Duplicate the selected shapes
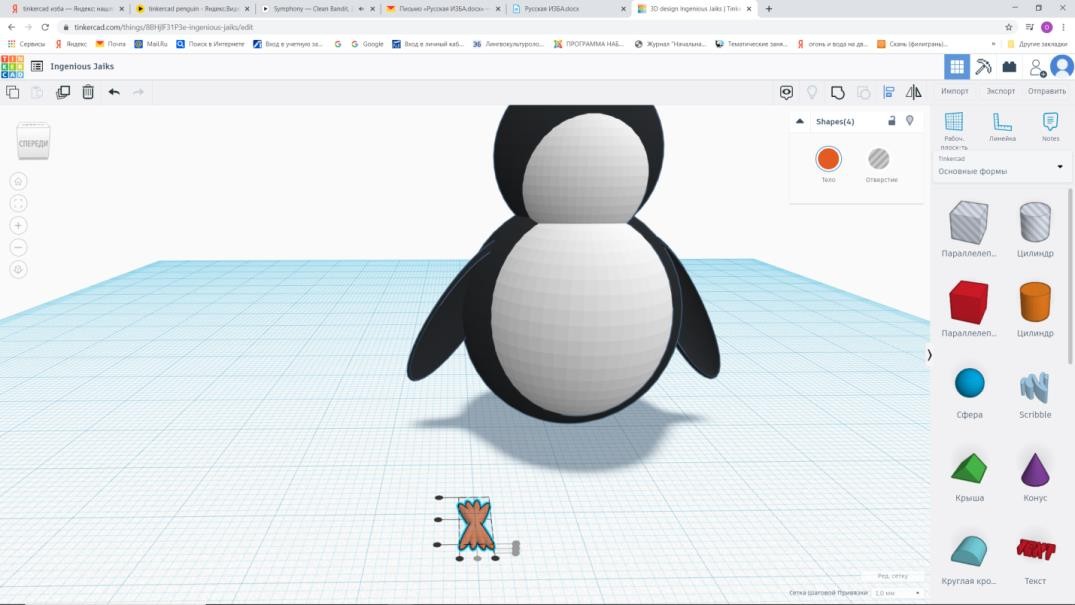 (63, 92)
